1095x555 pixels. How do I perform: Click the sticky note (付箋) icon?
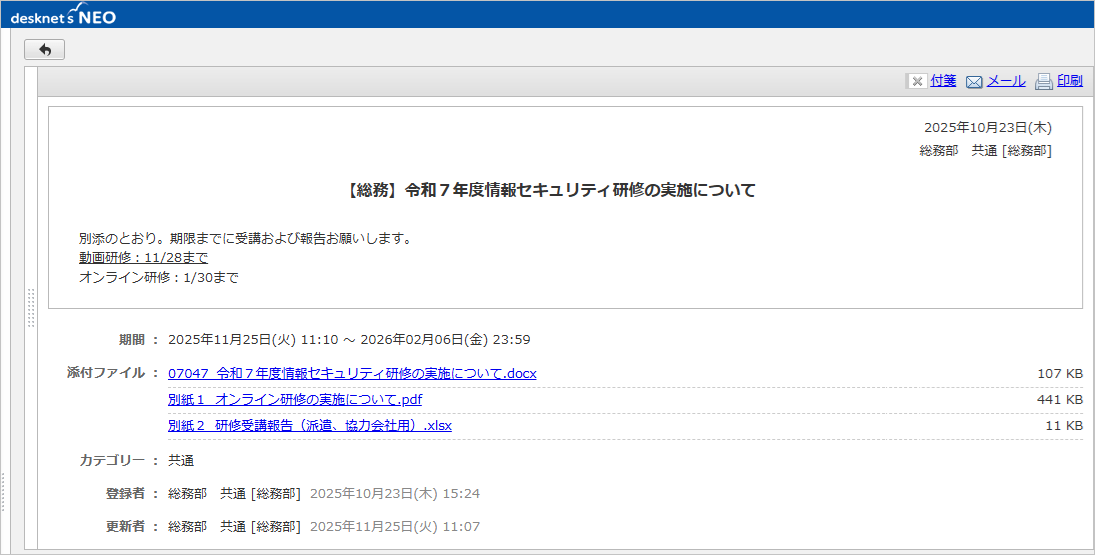pos(916,82)
